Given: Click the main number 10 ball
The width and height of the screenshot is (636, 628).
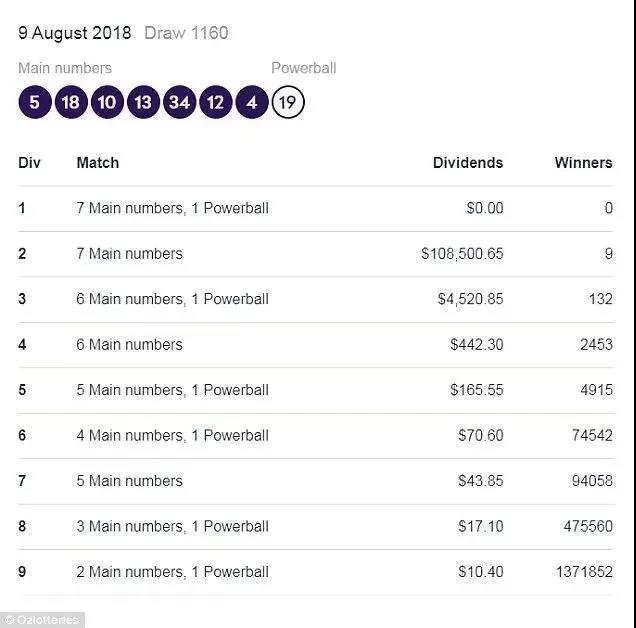Looking at the screenshot, I should point(107,102).
